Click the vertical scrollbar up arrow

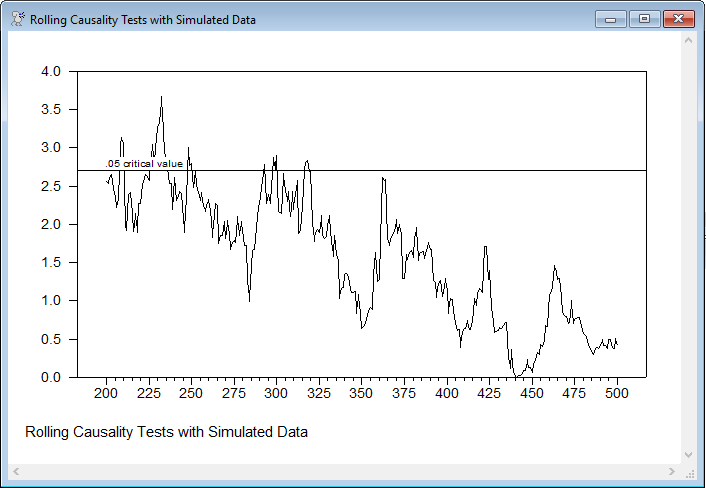click(688, 40)
